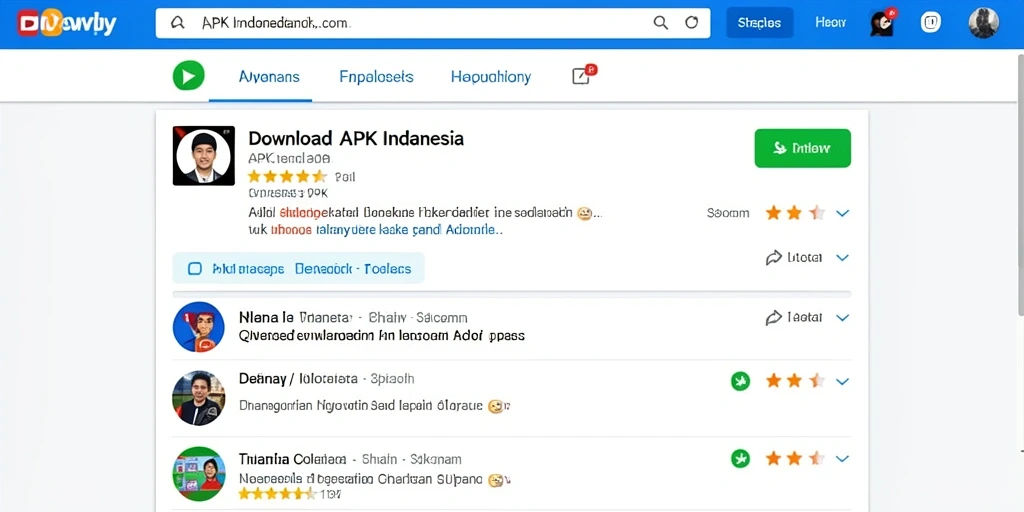The height and width of the screenshot is (512, 1024).
Task: Expand the chevron next to the Saoom rating
Action: coord(842,213)
